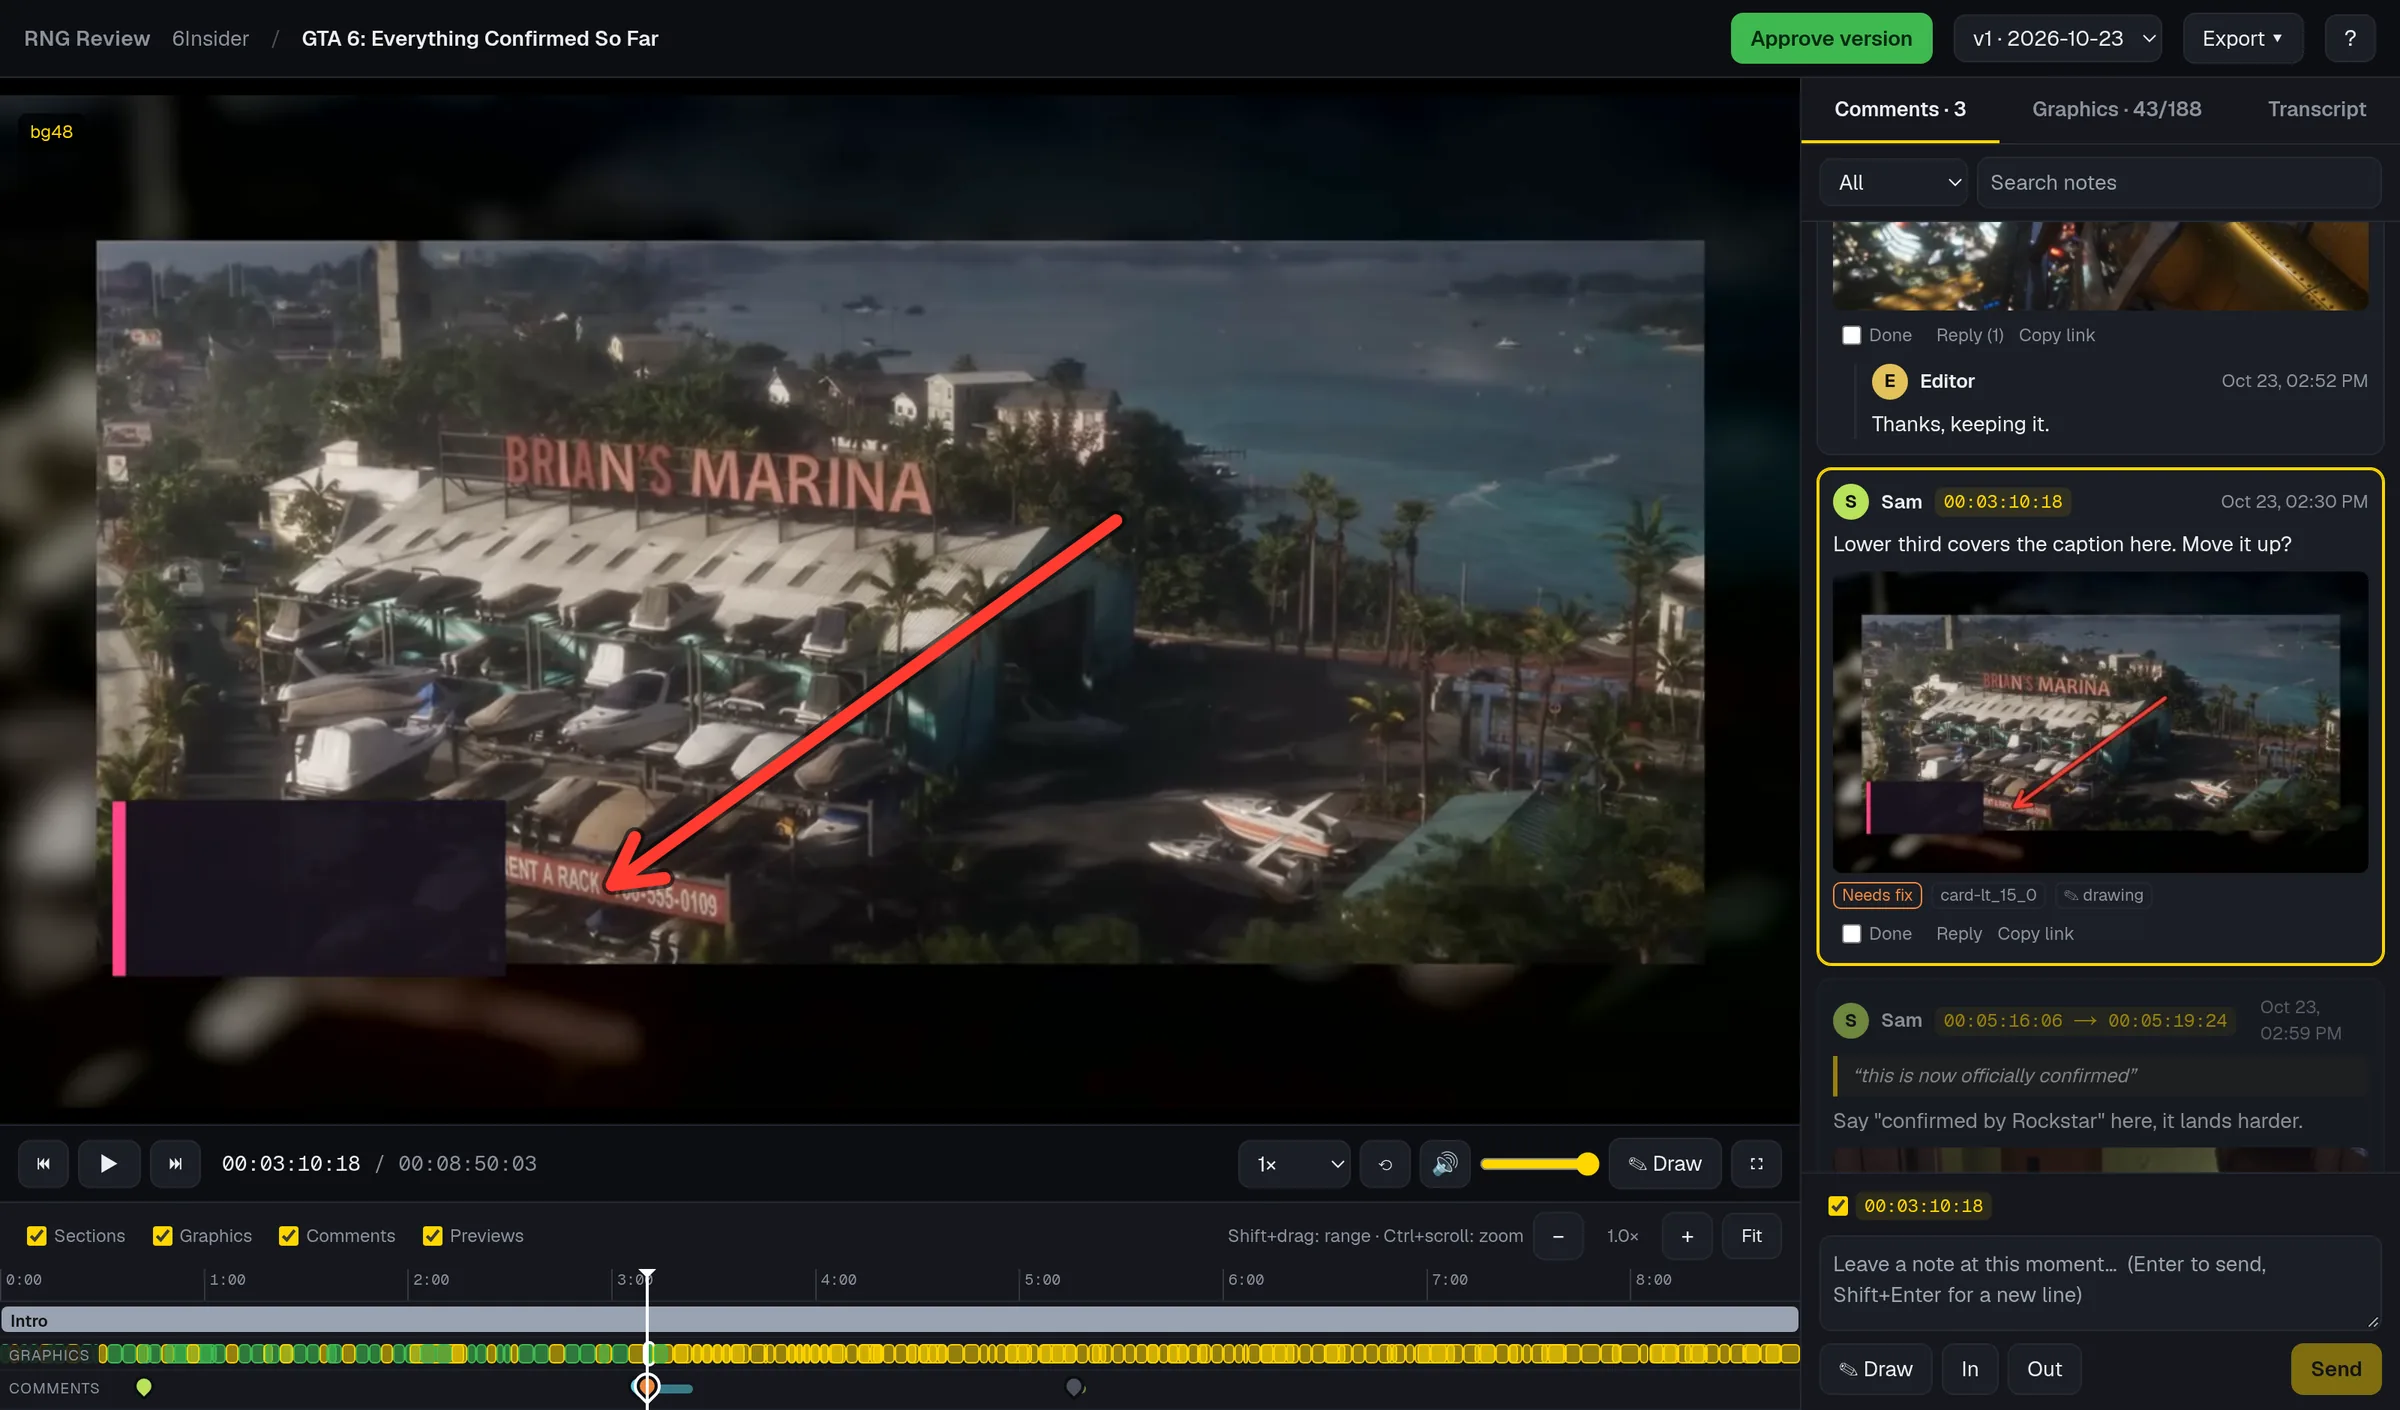This screenshot has height=1410, width=2400.
Task: Adjust the volume slider
Action: tap(1539, 1164)
